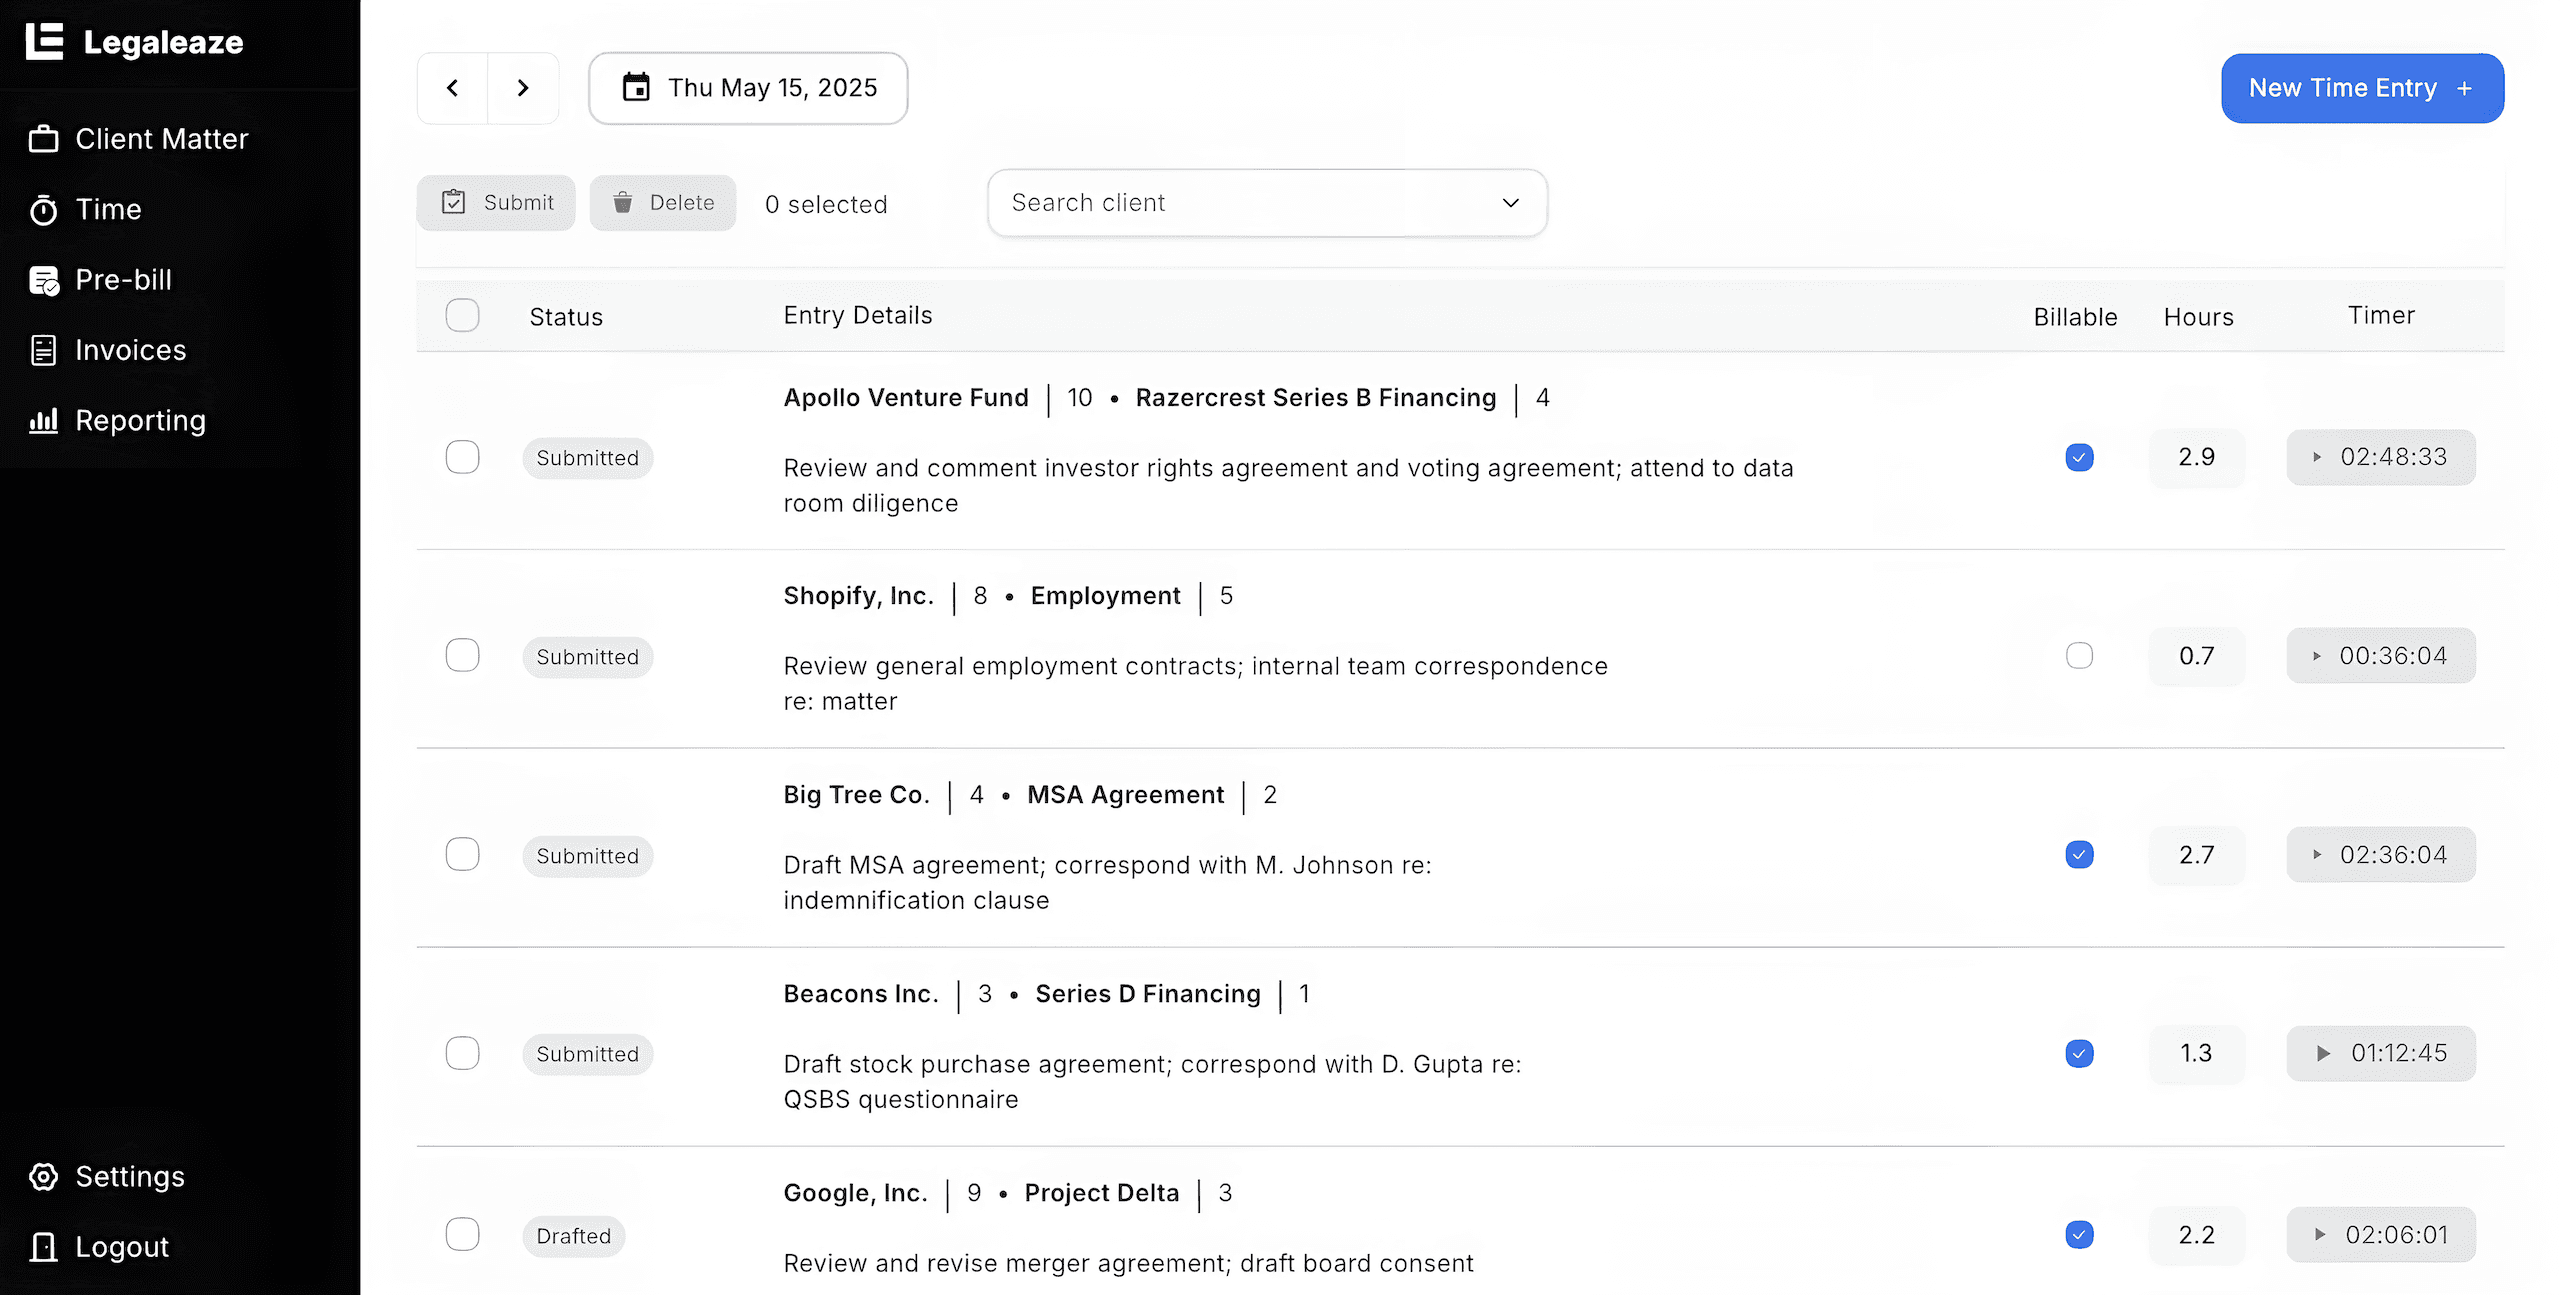The width and height of the screenshot is (2560, 1295).
Task: Toggle billable checkbox for Shopify entry
Action: click(2079, 656)
